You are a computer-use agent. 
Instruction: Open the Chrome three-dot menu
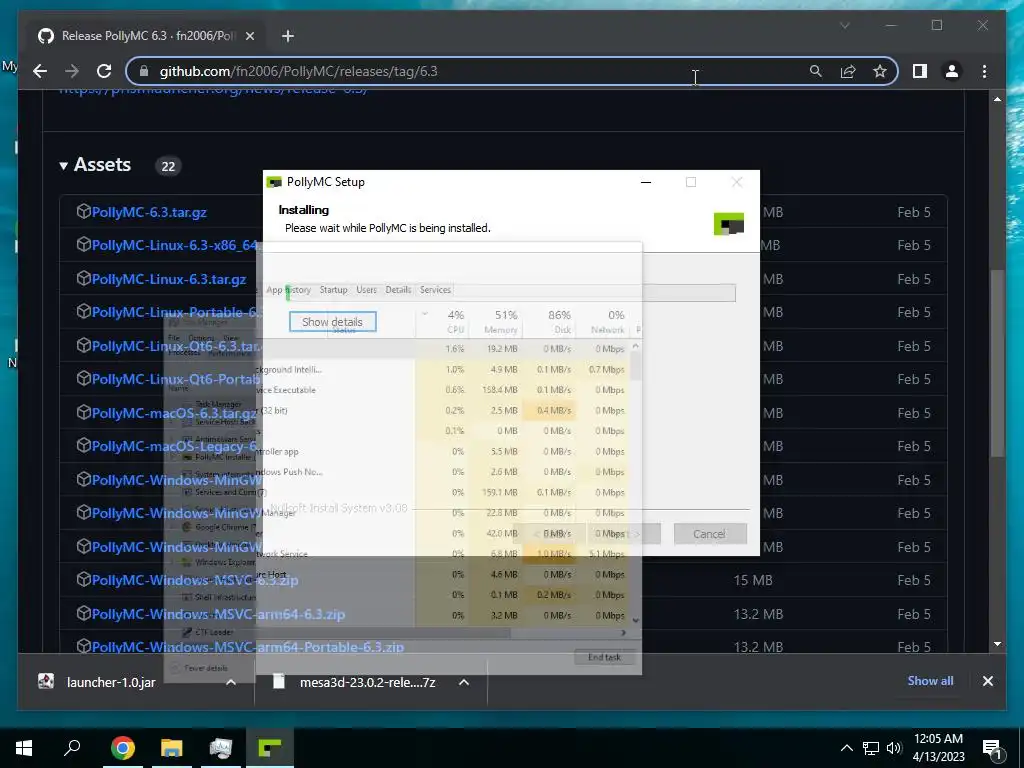[984, 71]
